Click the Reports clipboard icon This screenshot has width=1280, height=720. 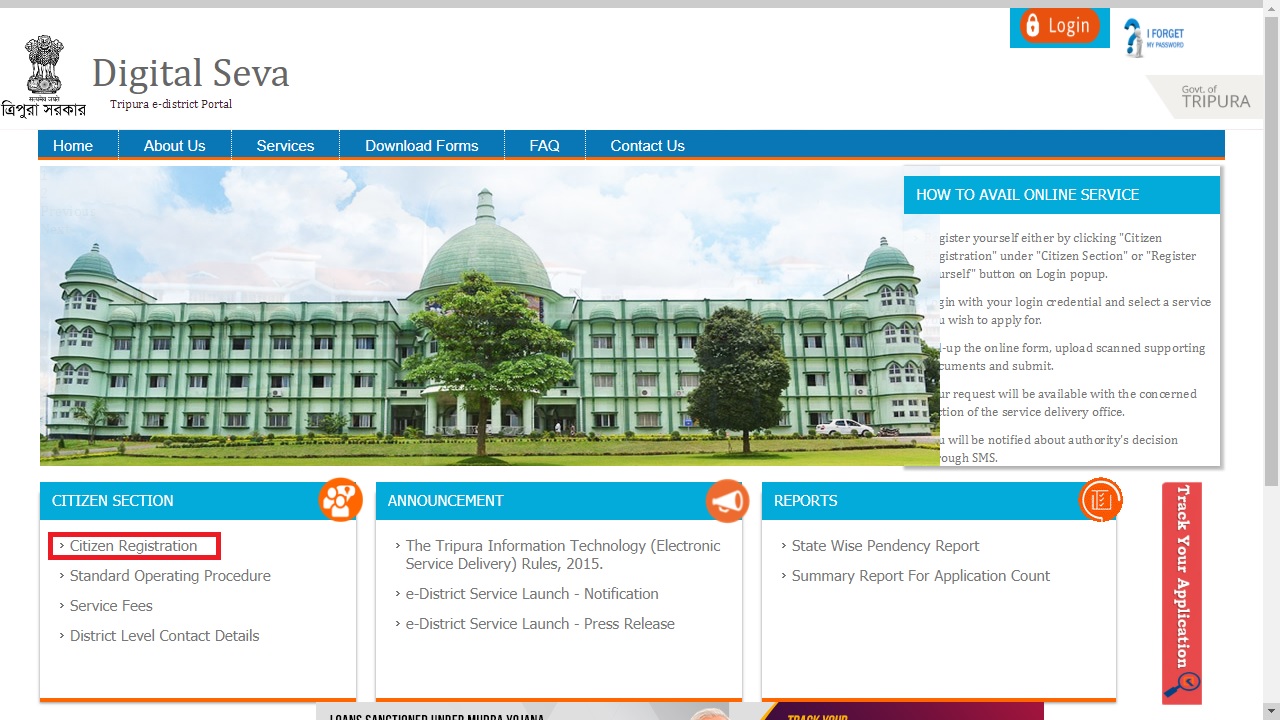(1100, 500)
